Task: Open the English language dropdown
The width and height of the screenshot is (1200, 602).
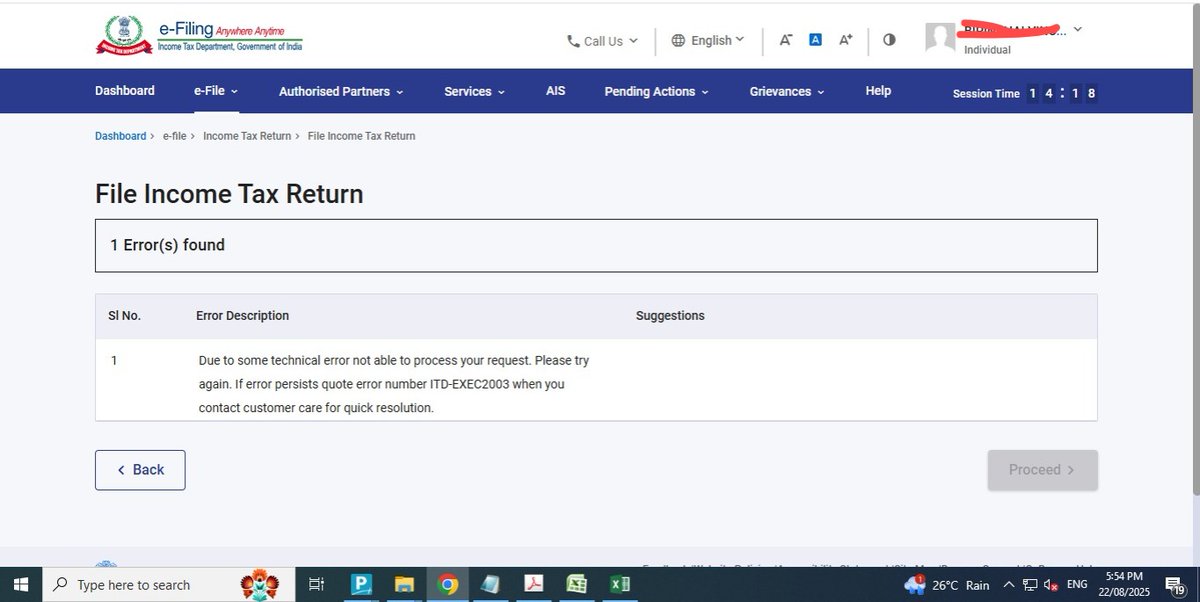Action: (x=708, y=41)
